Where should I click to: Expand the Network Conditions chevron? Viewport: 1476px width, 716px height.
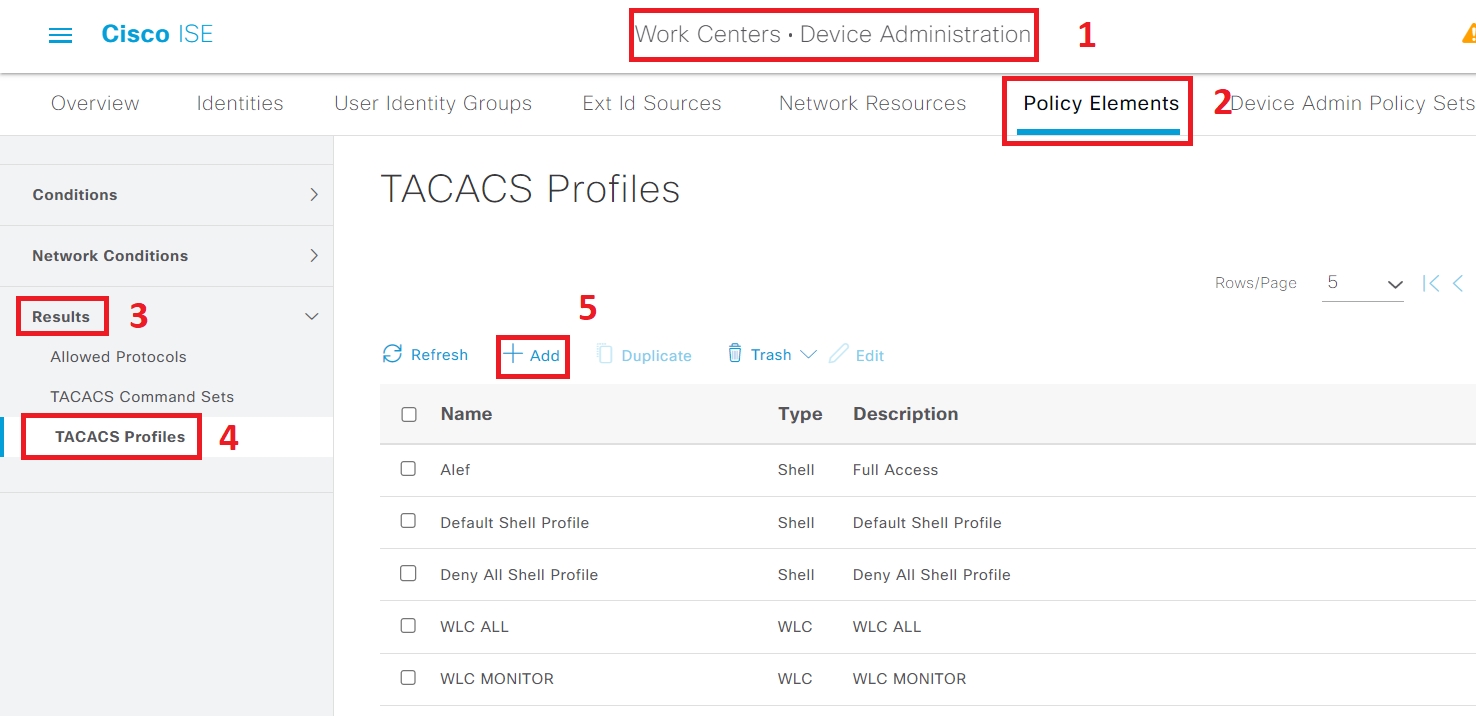coord(314,256)
